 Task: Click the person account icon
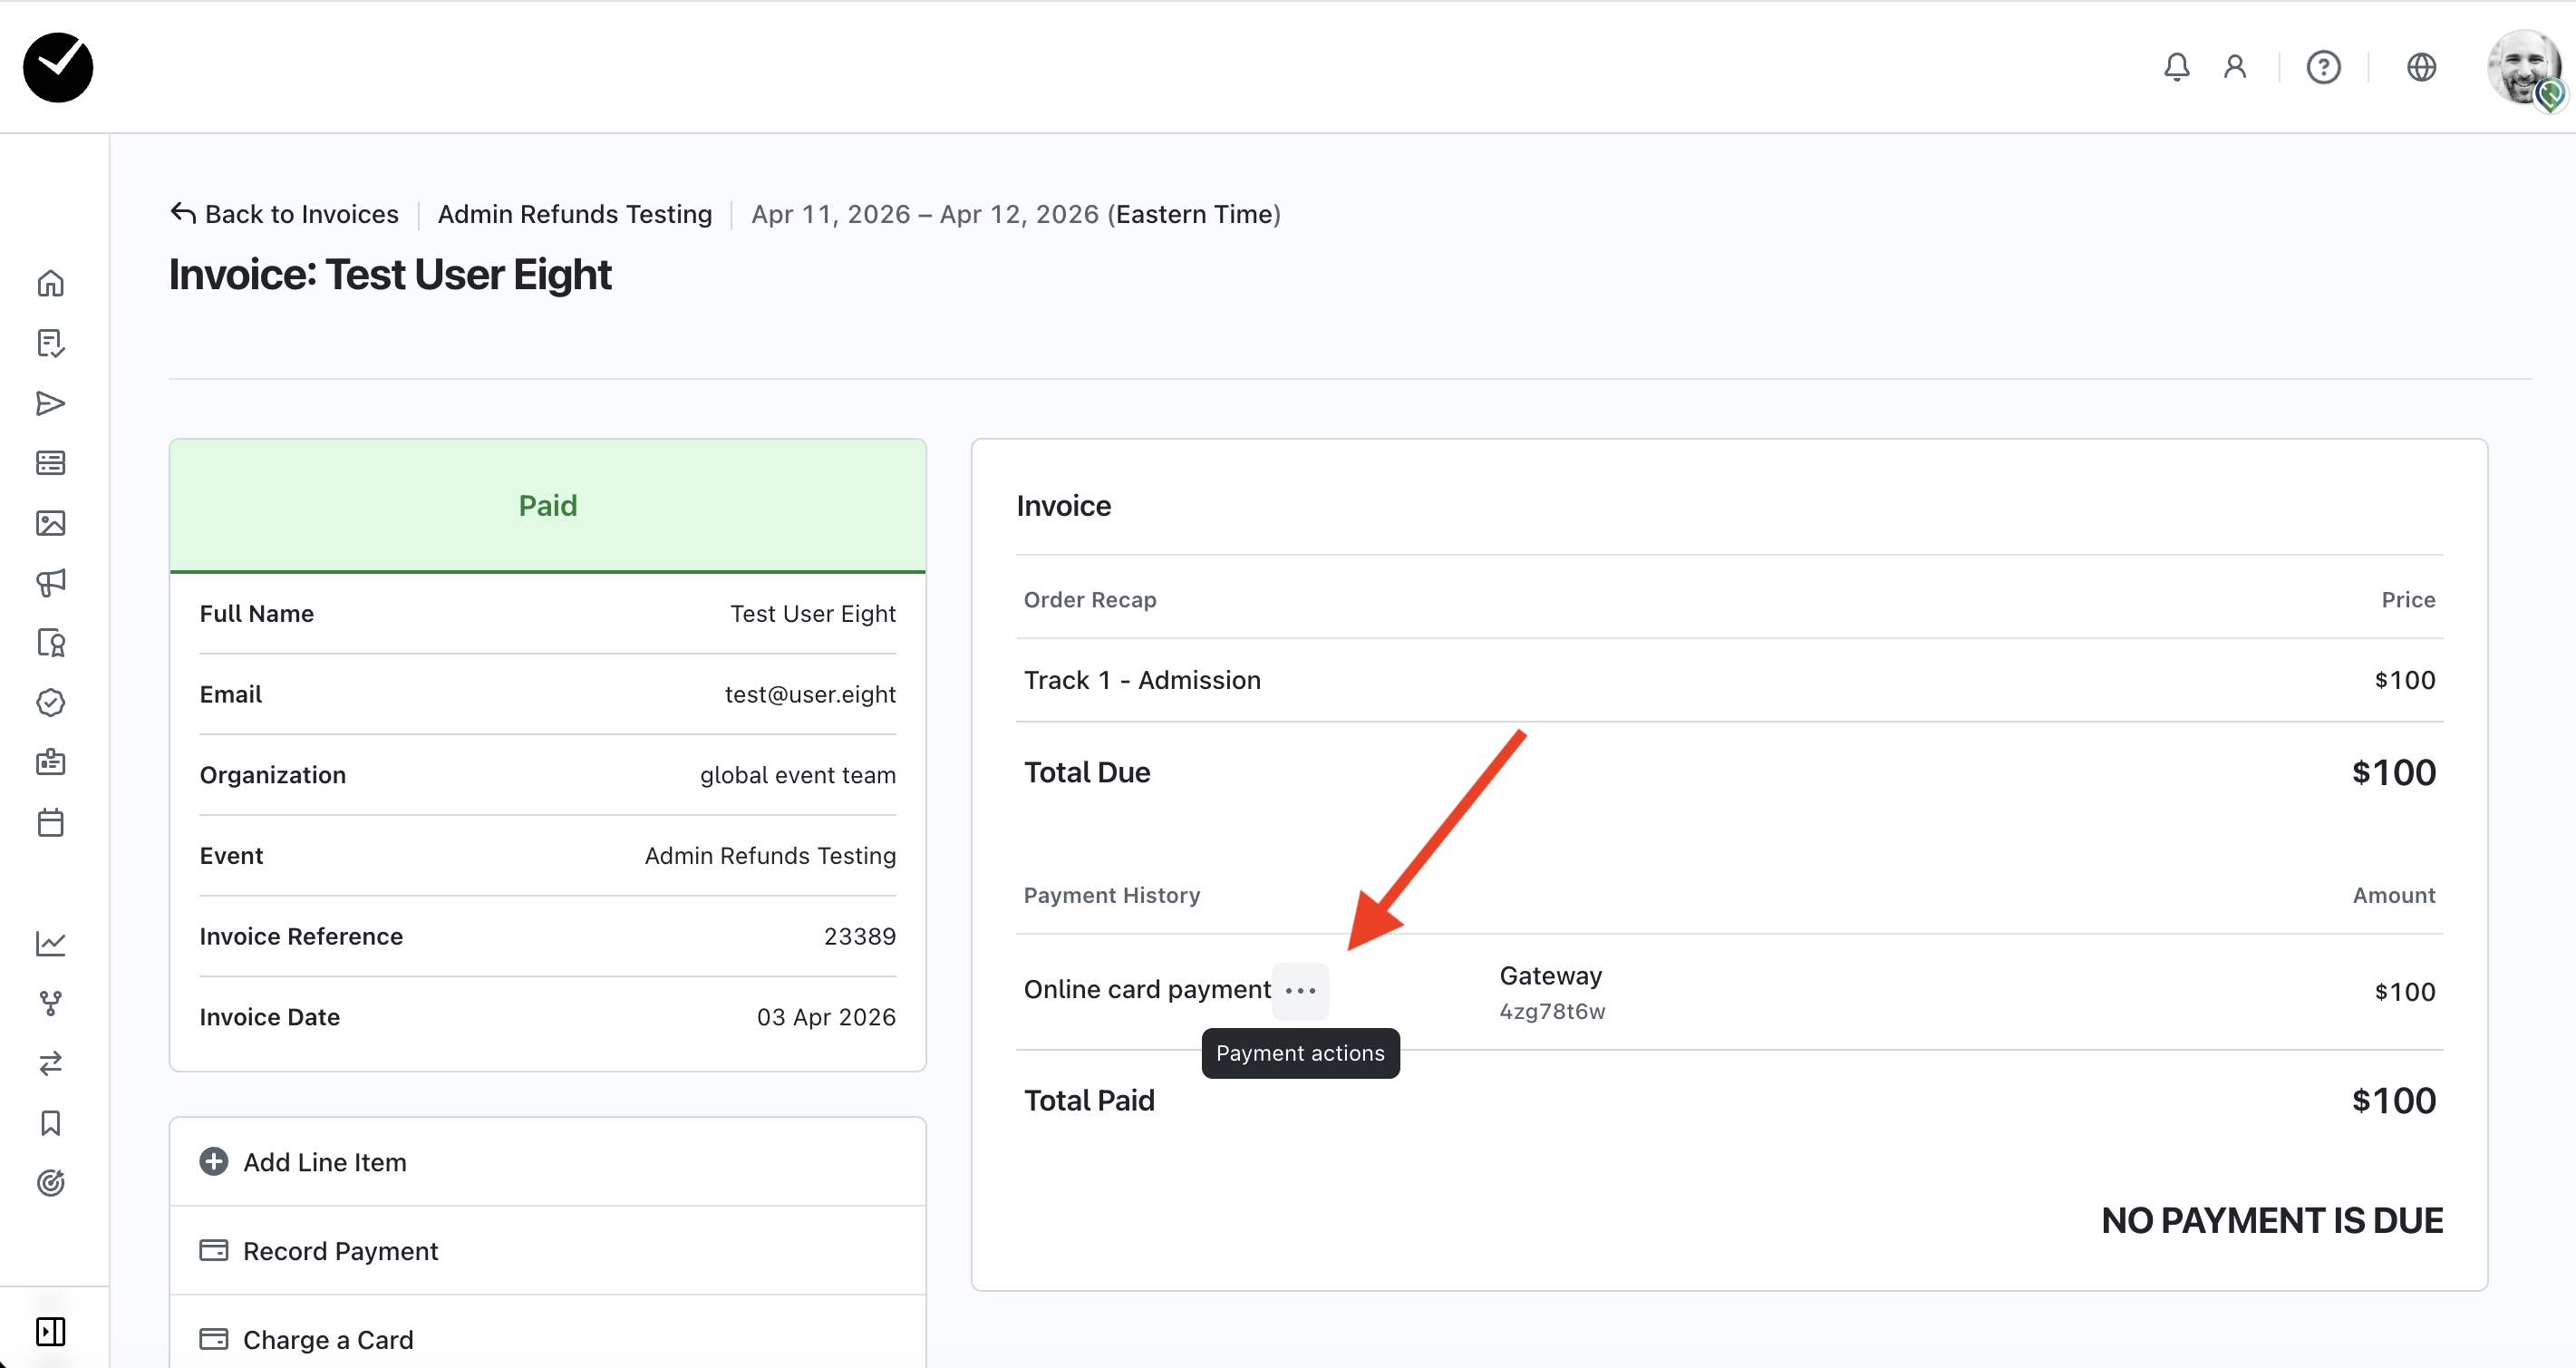(x=2235, y=67)
